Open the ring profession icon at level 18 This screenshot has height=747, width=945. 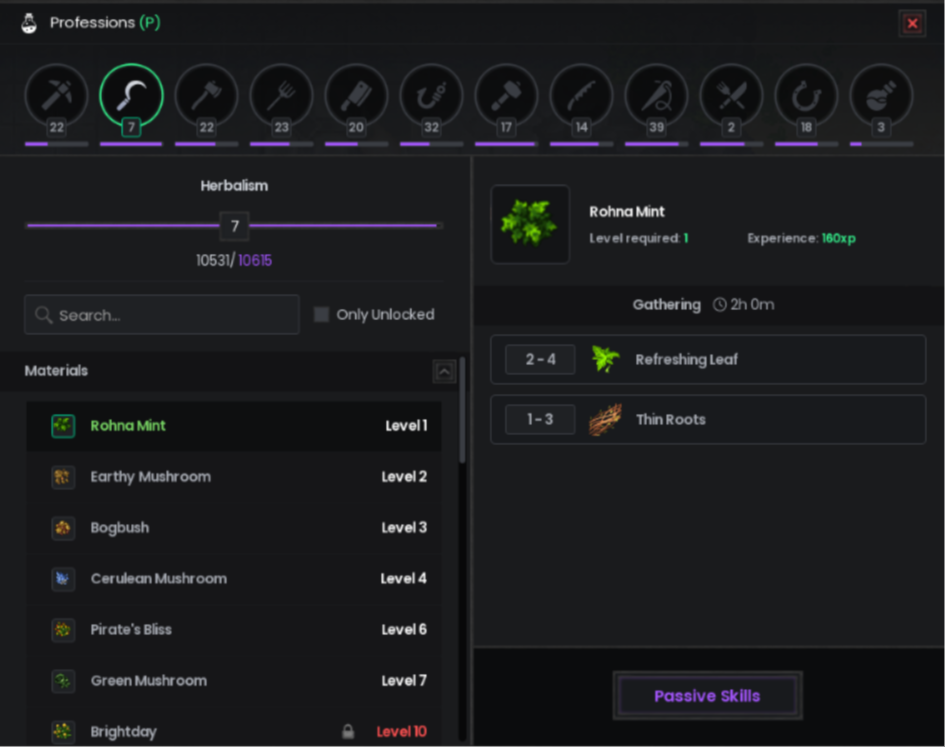806,95
